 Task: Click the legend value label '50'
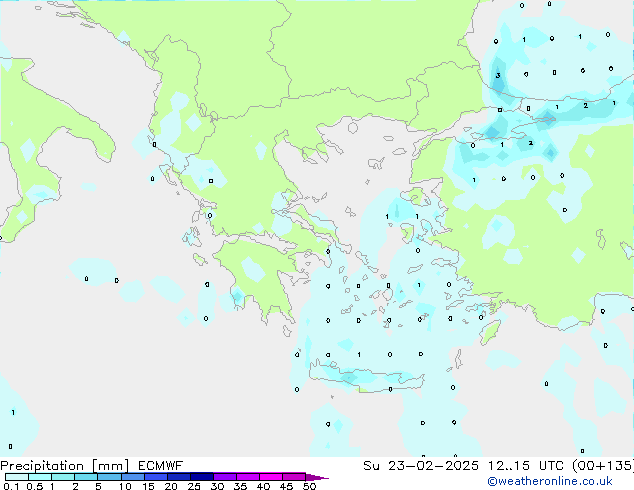coord(309,486)
